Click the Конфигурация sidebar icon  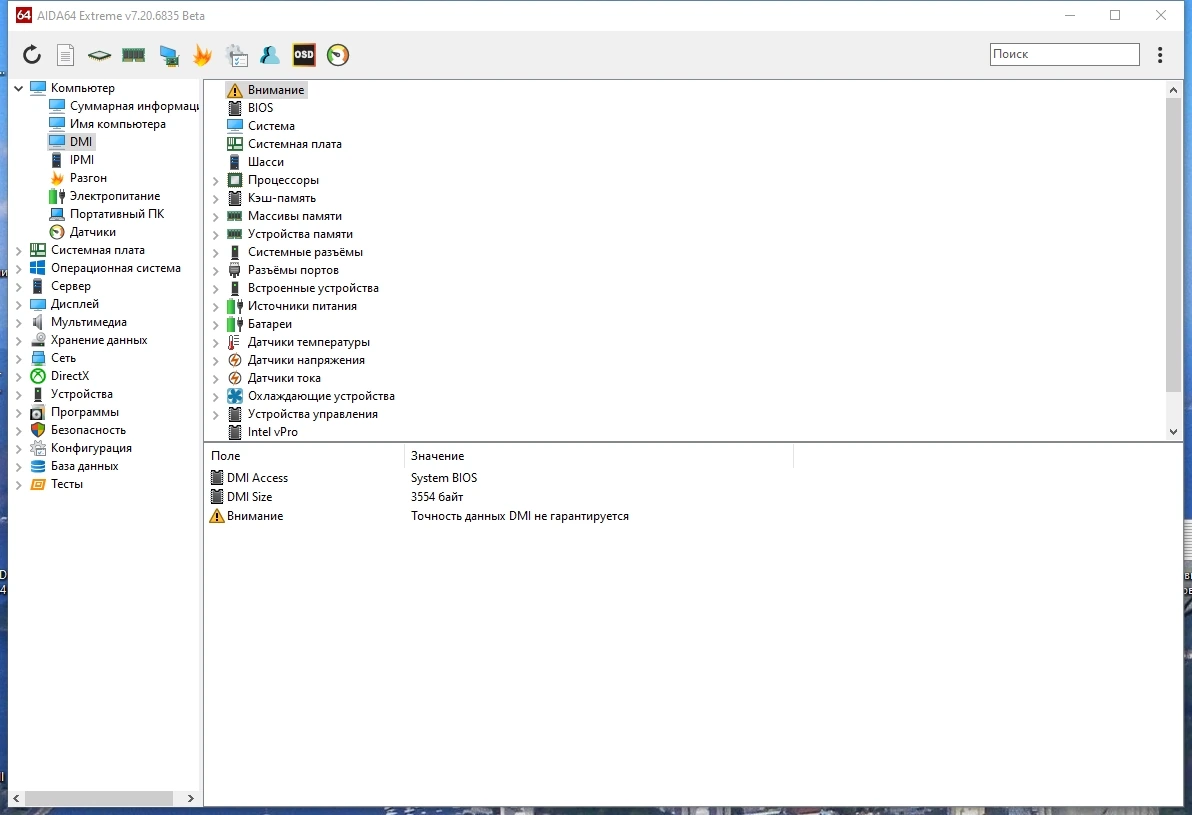click(38, 448)
